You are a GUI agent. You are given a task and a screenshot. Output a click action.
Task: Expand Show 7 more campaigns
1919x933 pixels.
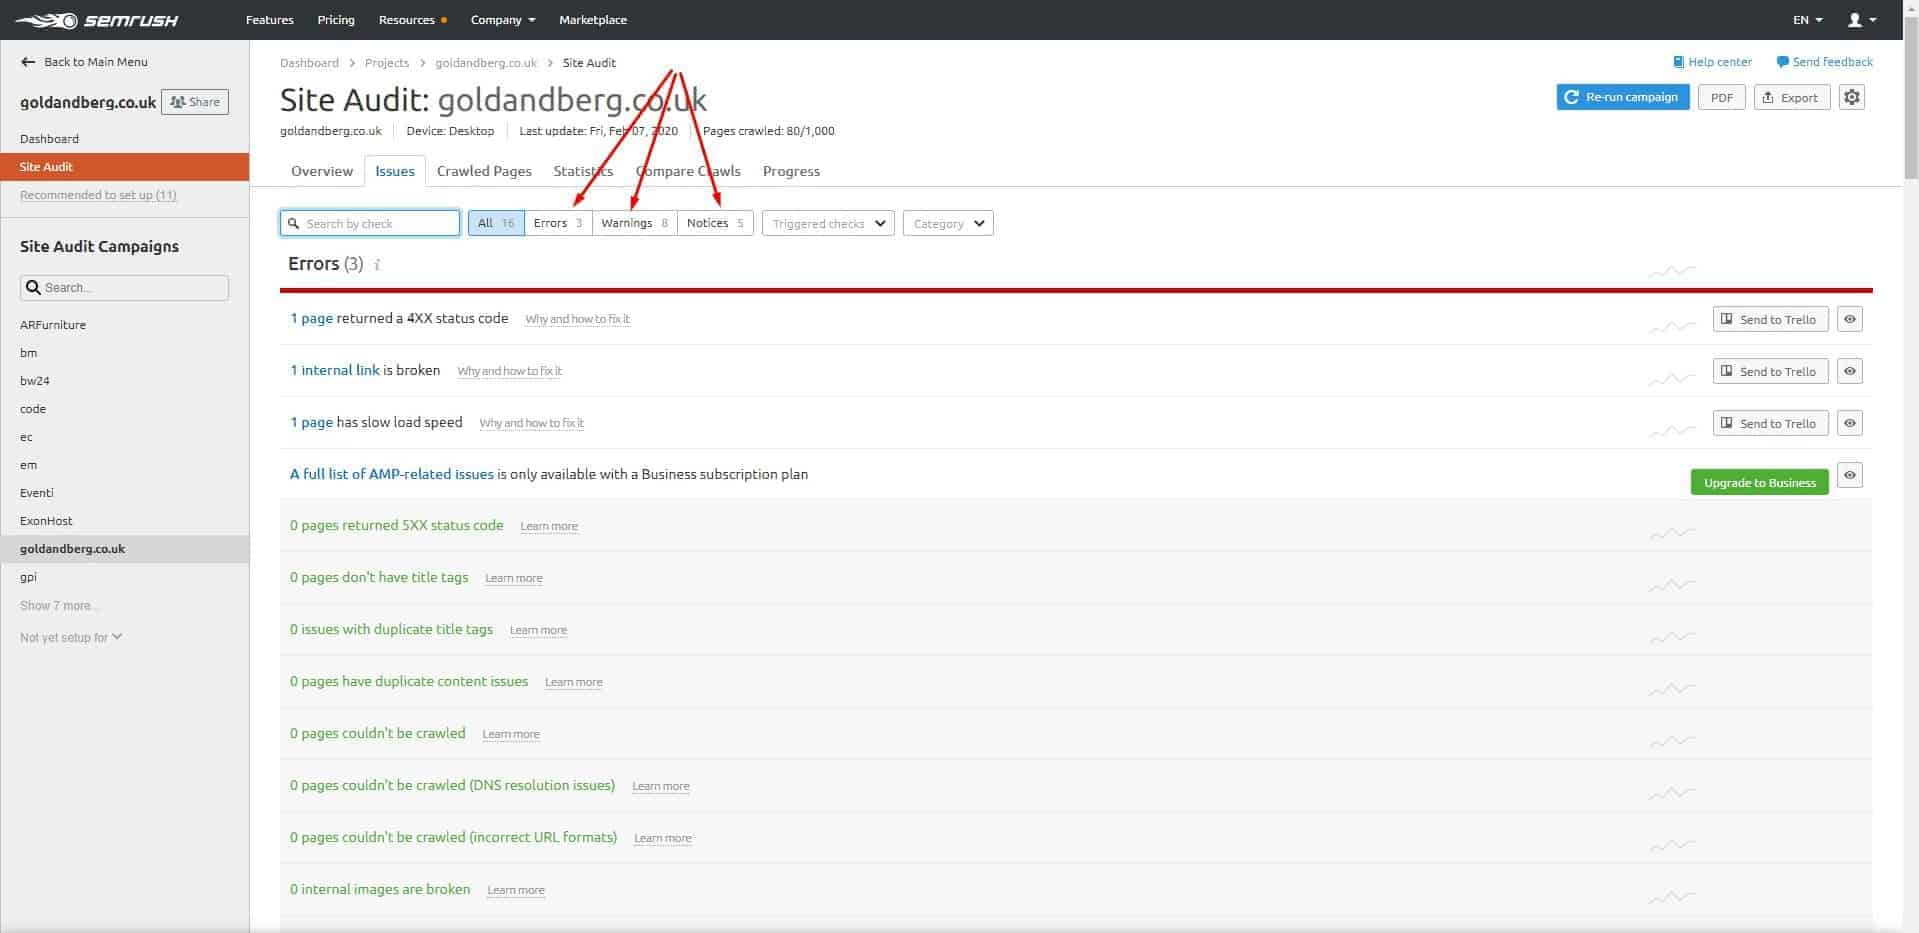(59, 605)
